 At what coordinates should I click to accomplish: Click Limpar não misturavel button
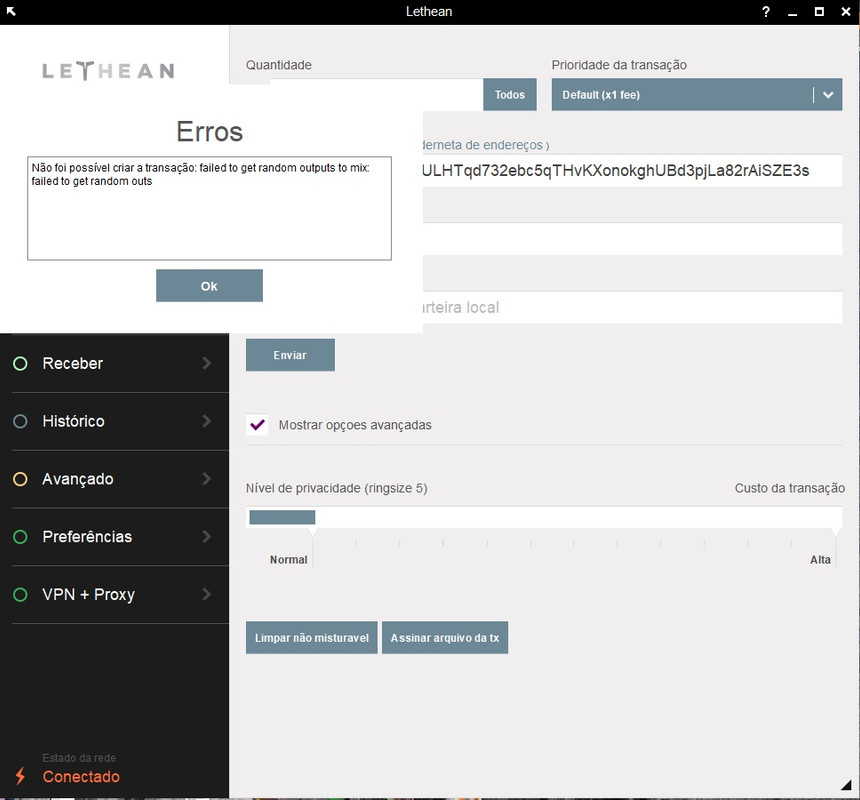point(312,638)
